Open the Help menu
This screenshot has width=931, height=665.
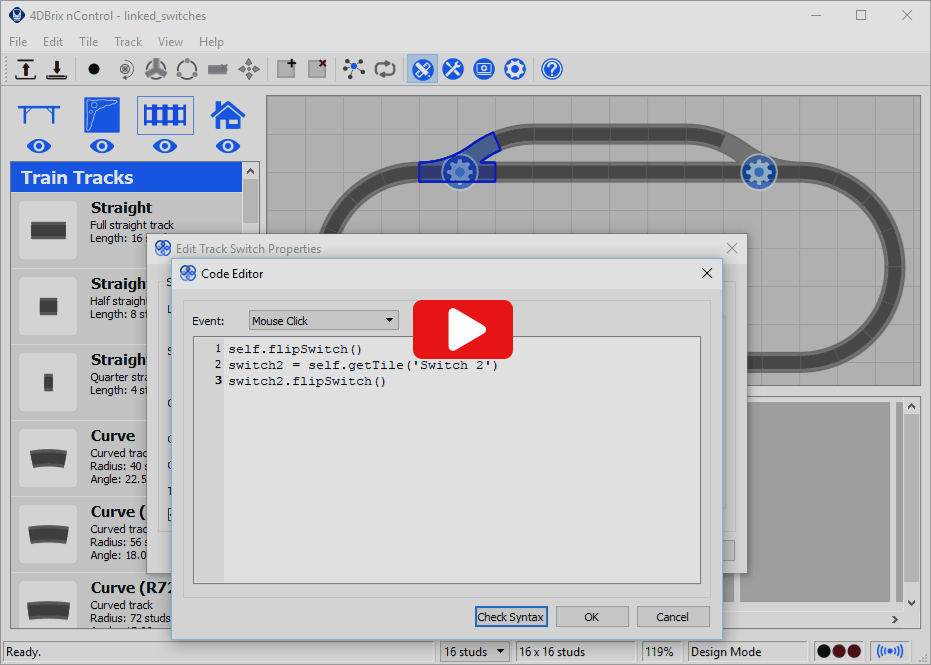click(211, 42)
